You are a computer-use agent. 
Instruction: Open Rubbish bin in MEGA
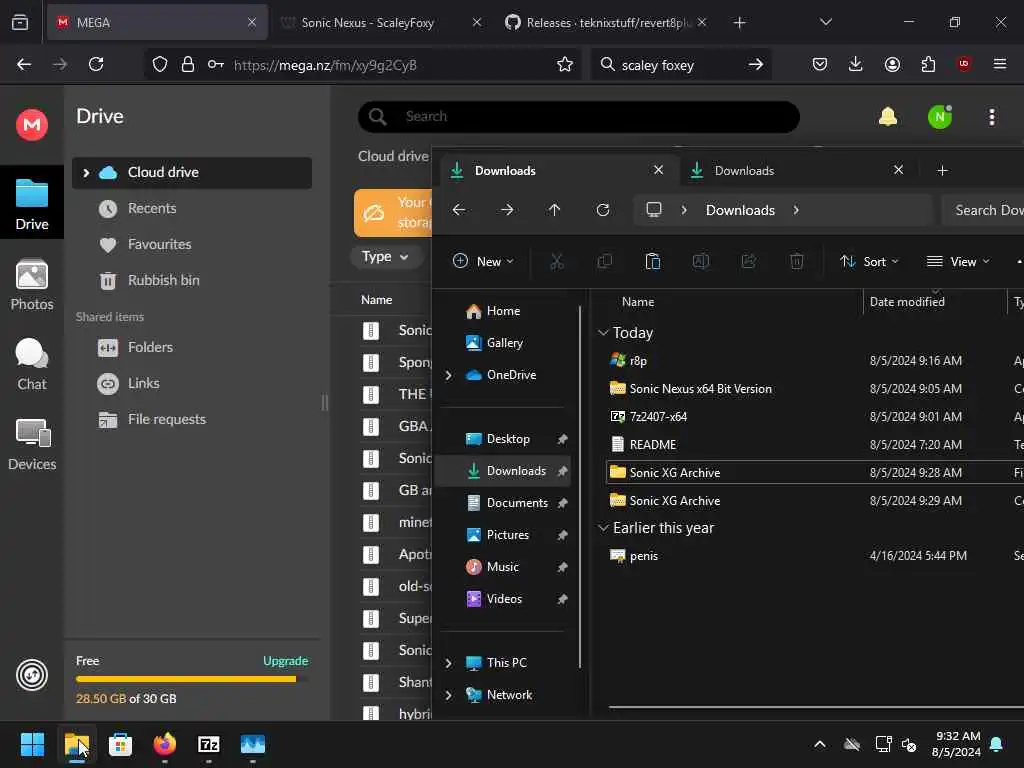(x=191, y=280)
